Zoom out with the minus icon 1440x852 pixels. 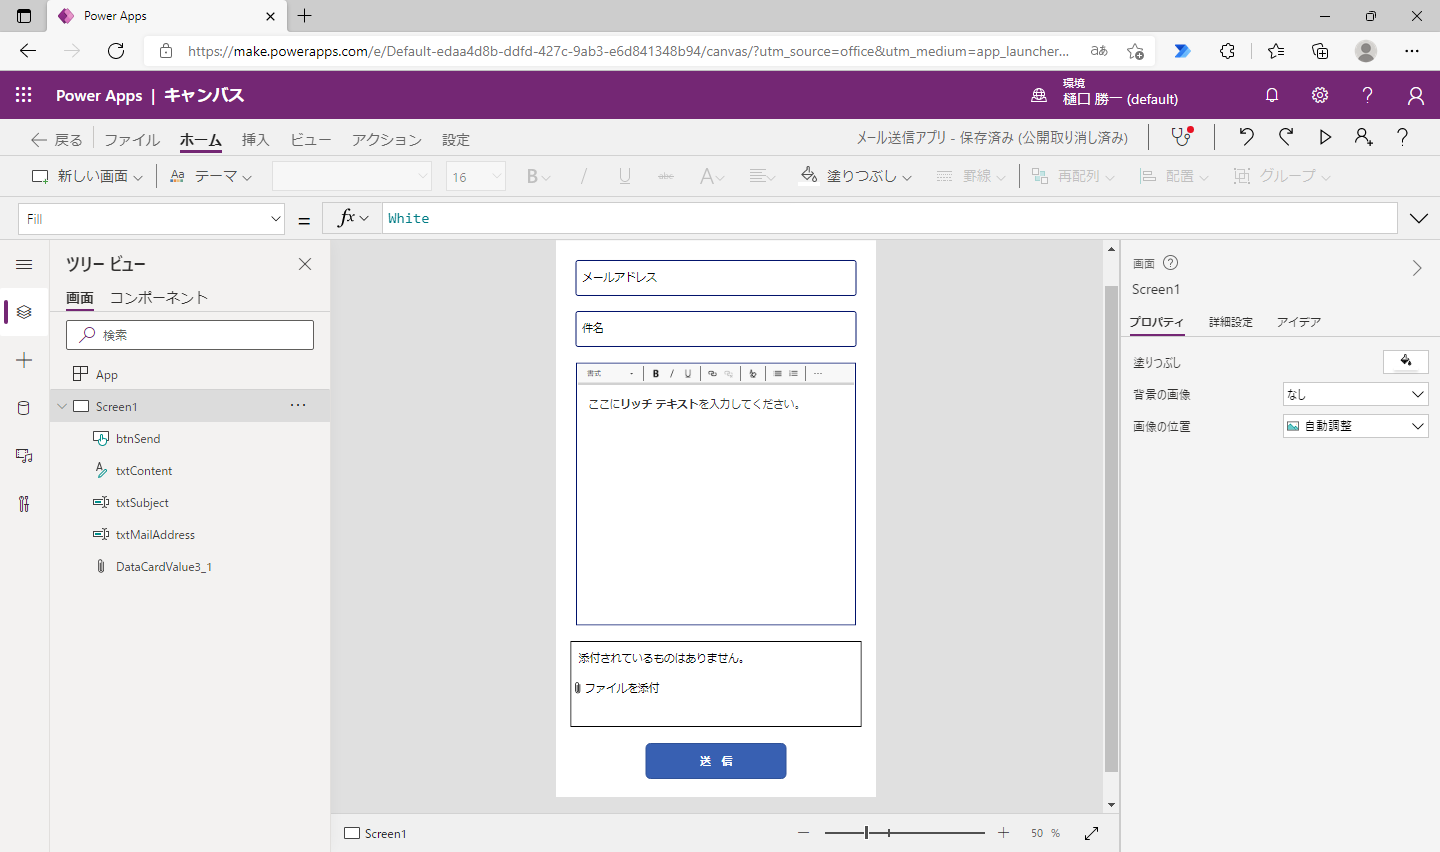803,833
